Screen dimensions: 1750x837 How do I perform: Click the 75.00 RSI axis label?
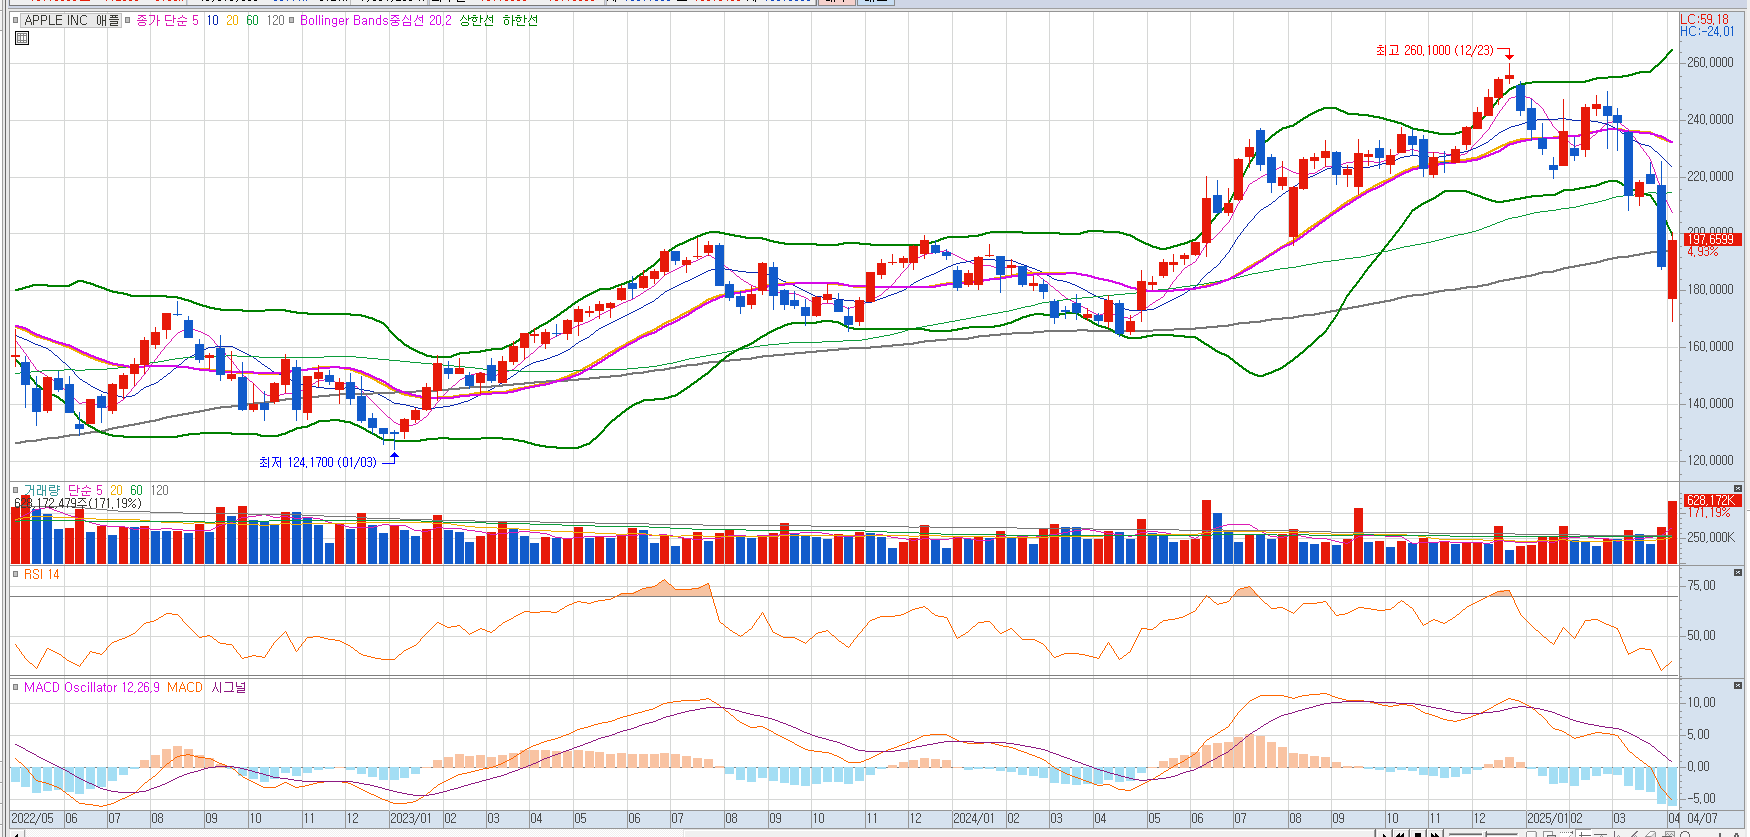1701,585
